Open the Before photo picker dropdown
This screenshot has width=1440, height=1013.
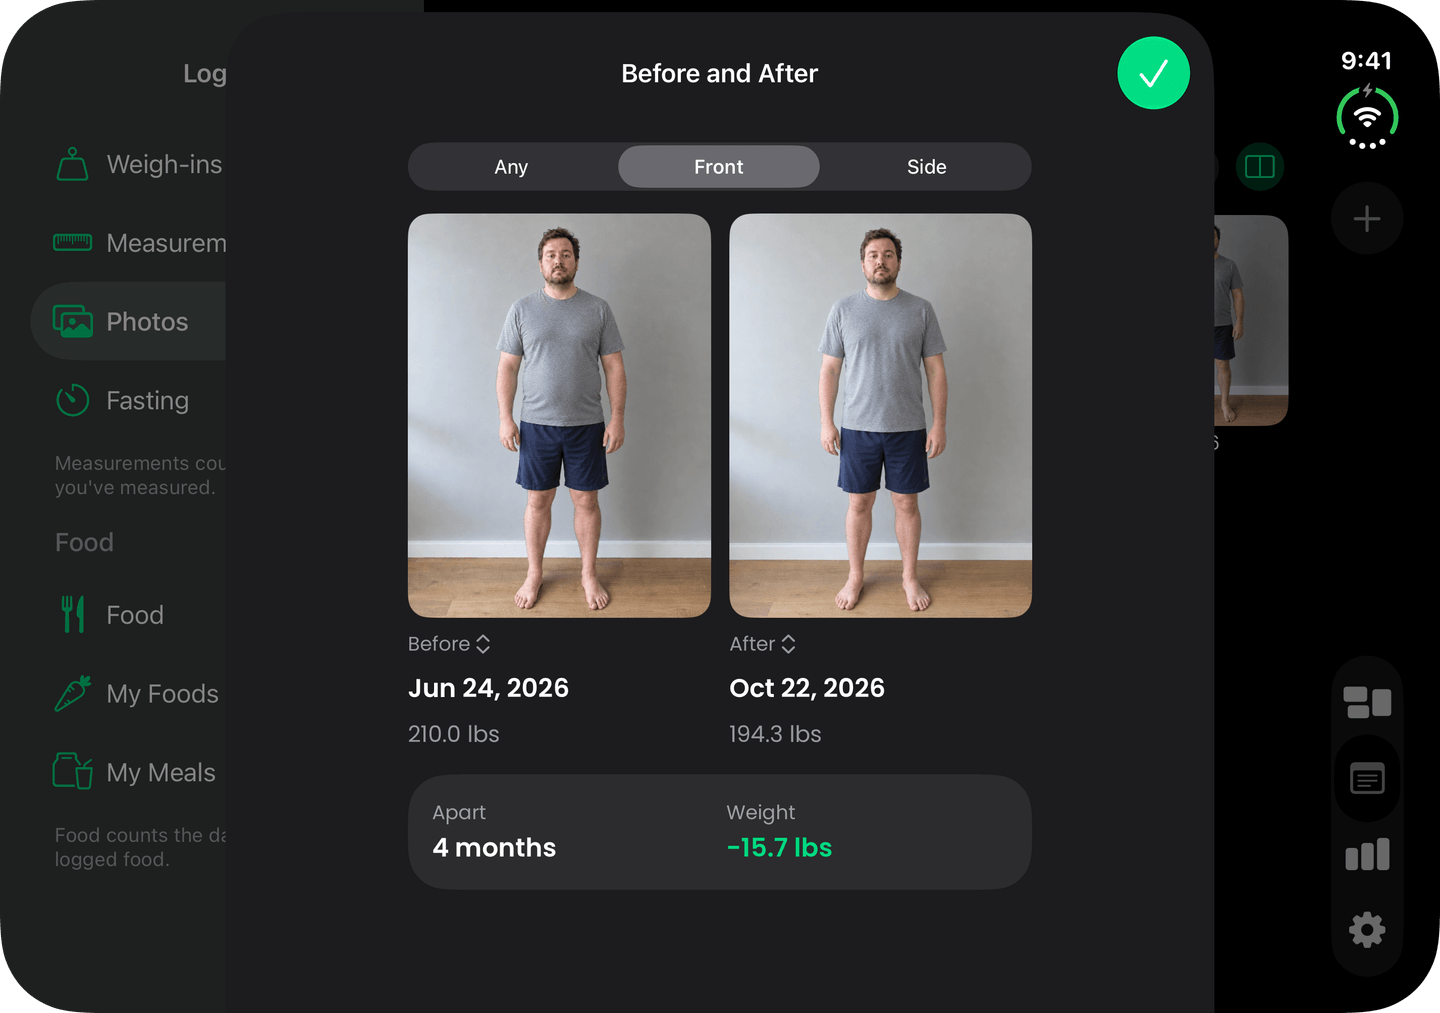[x=449, y=644]
